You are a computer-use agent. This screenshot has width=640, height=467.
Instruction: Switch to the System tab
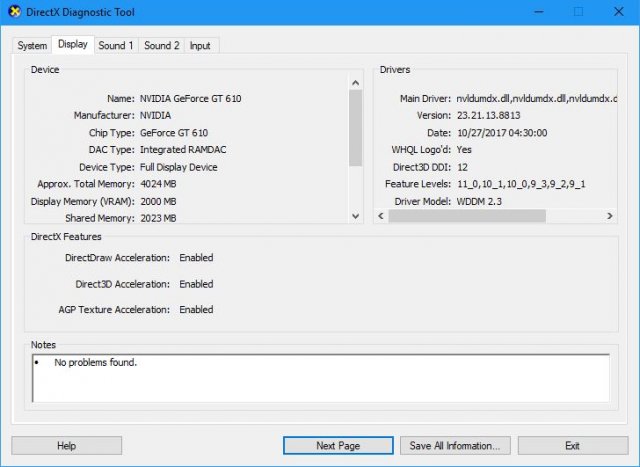pos(32,46)
